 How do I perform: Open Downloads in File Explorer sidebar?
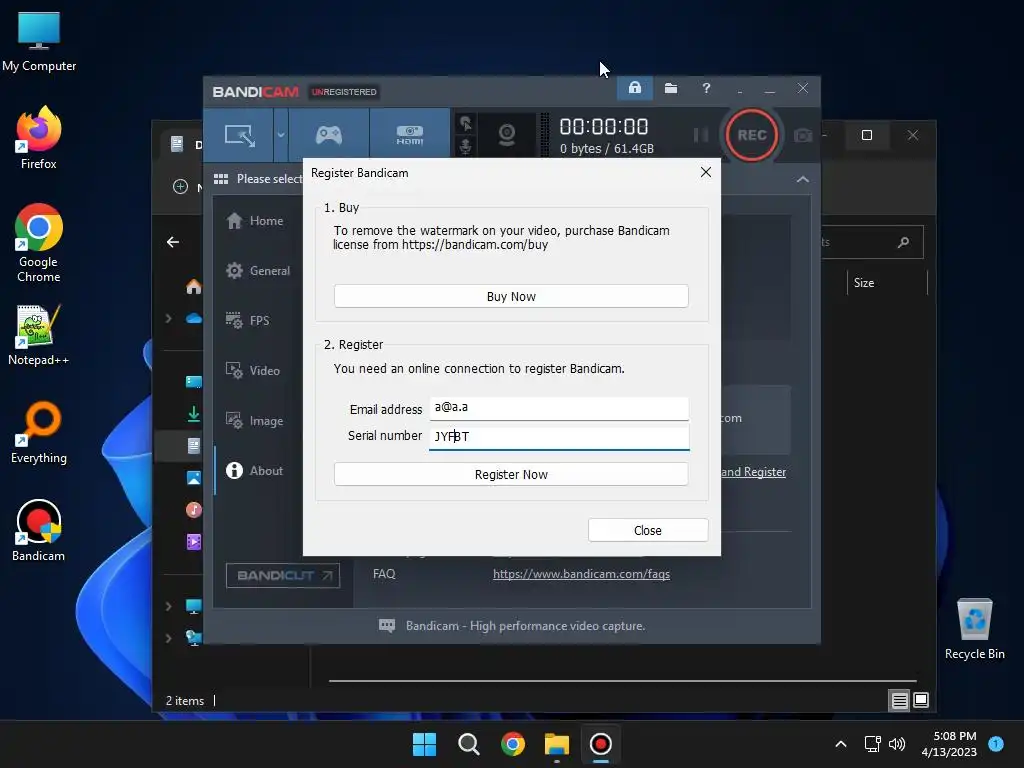click(x=193, y=414)
